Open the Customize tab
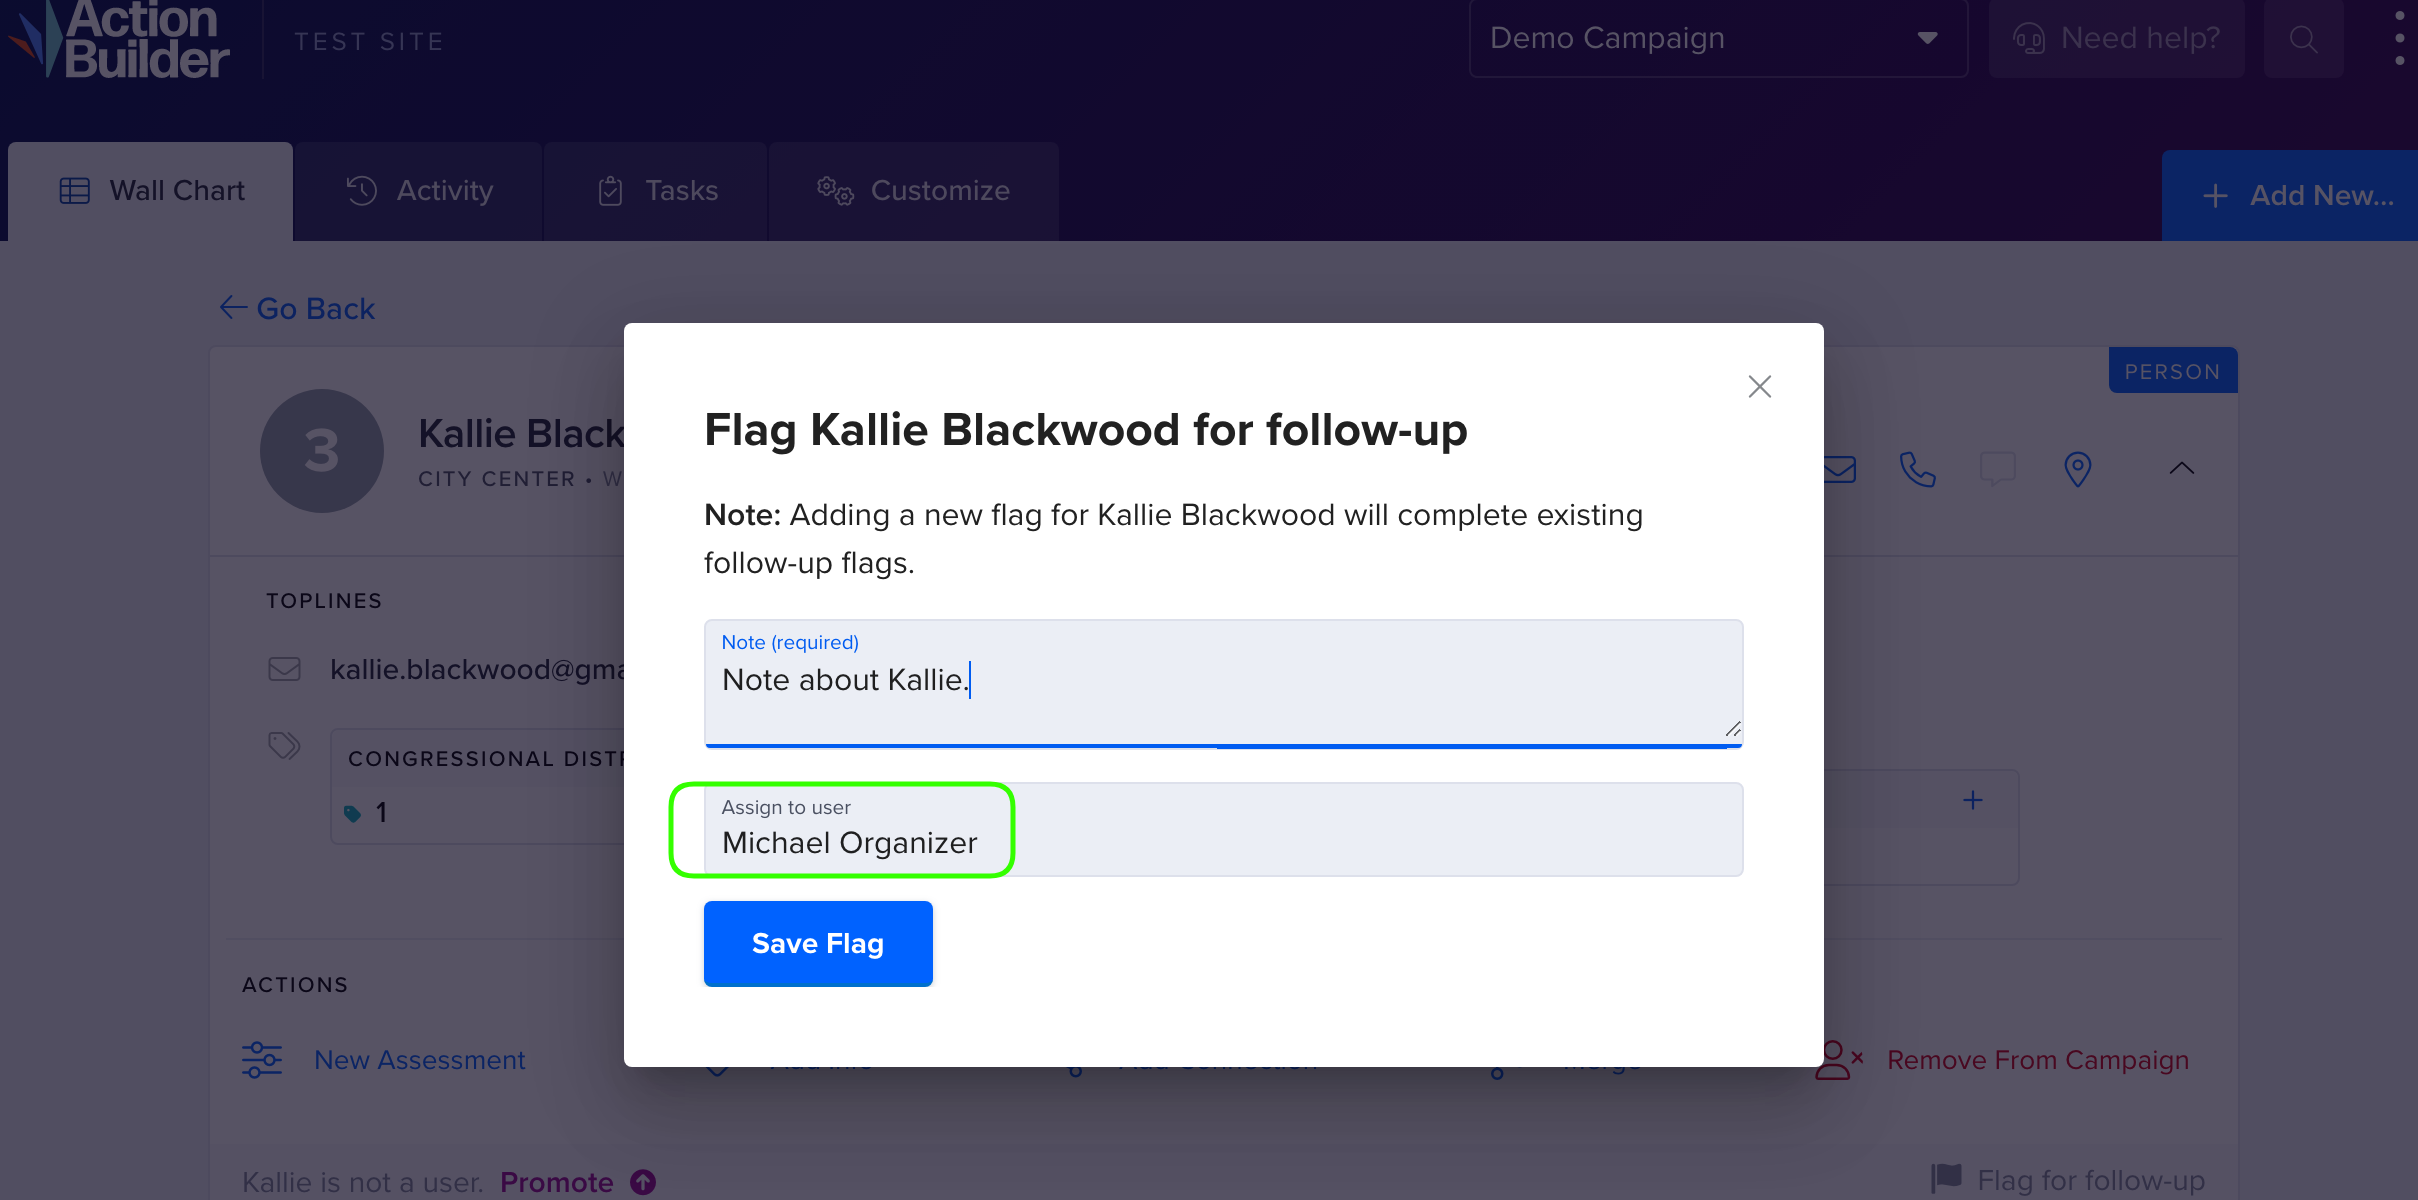The height and width of the screenshot is (1200, 2418). (x=914, y=191)
